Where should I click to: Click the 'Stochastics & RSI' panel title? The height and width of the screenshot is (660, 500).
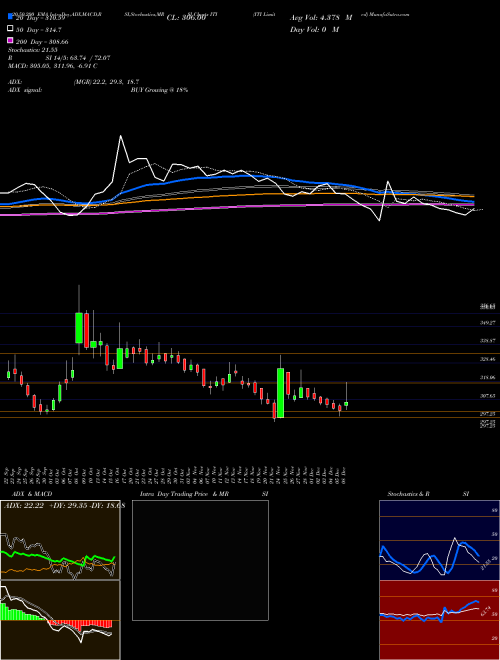428,494
